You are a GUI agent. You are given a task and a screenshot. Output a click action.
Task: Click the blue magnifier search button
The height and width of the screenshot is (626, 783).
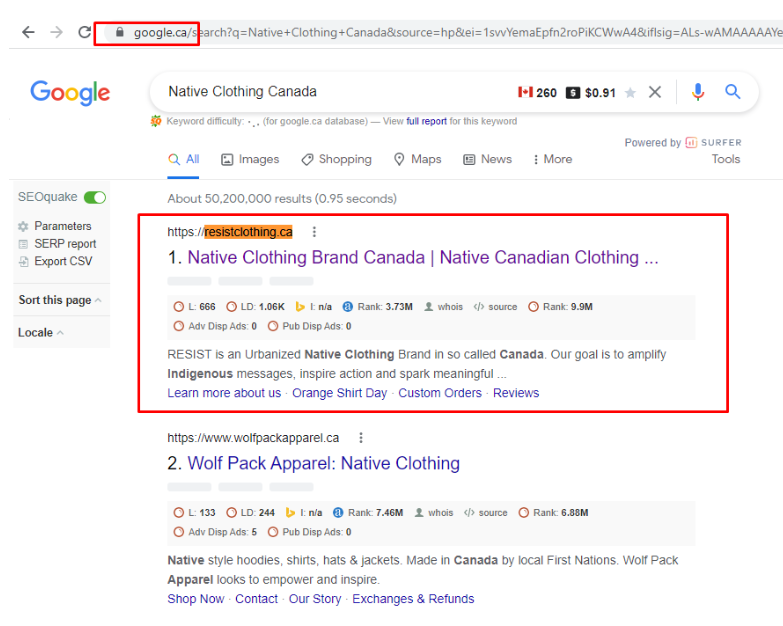(x=733, y=91)
